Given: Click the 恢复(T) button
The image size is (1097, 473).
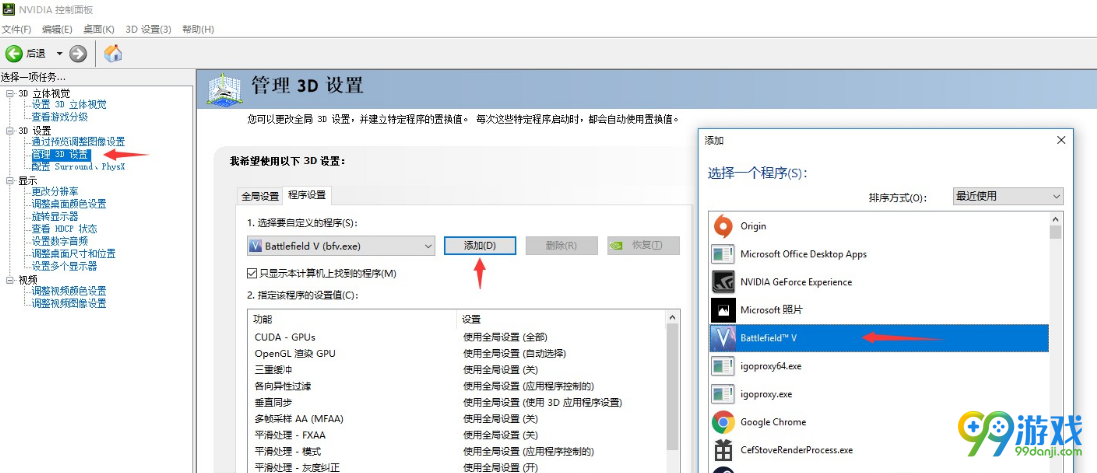Looking at the screenshot, I should pos(643,246).
